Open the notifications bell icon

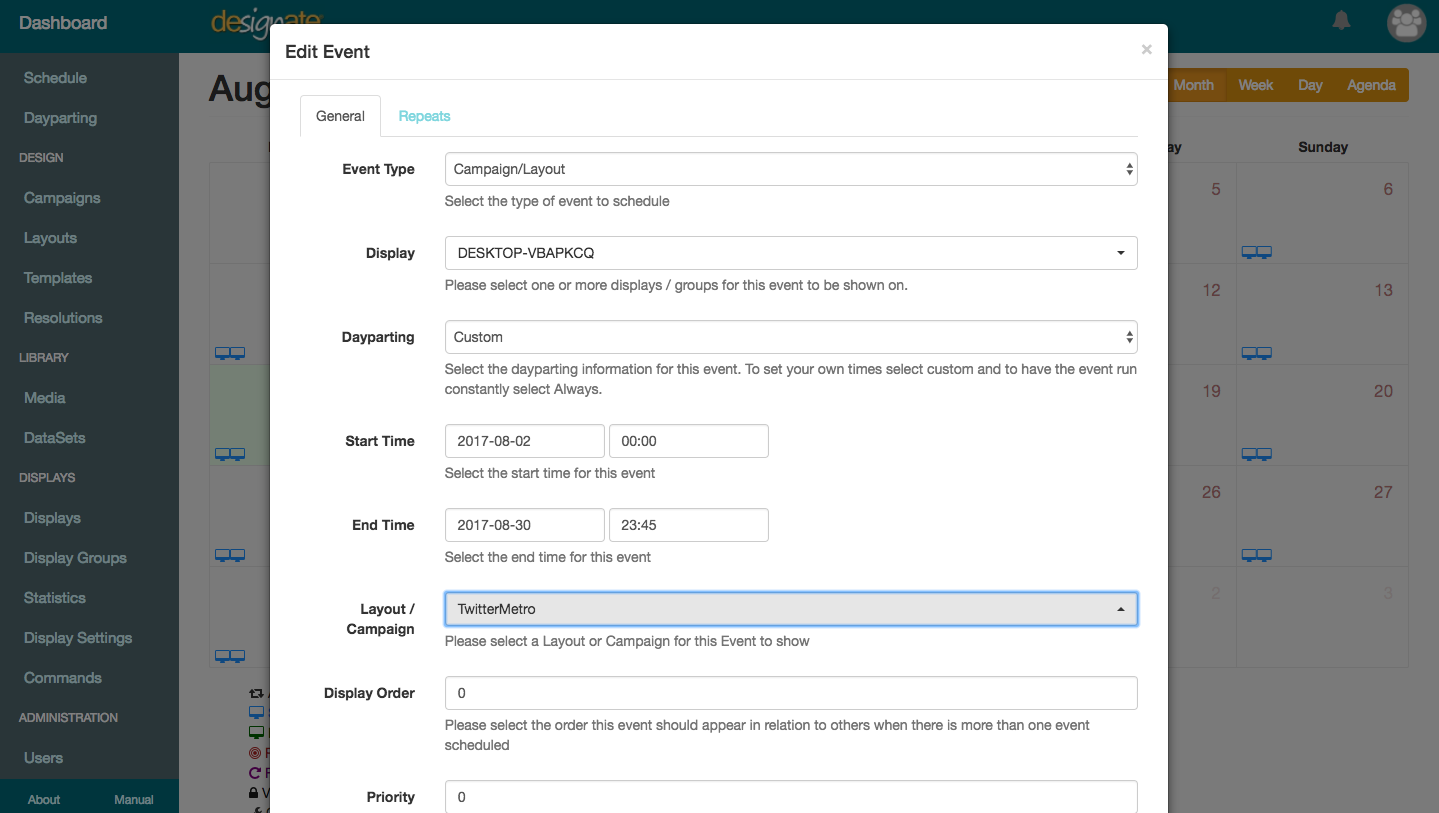coord(1341,21)
